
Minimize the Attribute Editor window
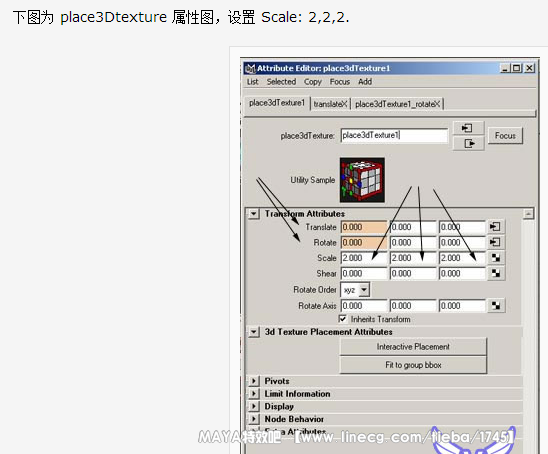coord(505,68)
